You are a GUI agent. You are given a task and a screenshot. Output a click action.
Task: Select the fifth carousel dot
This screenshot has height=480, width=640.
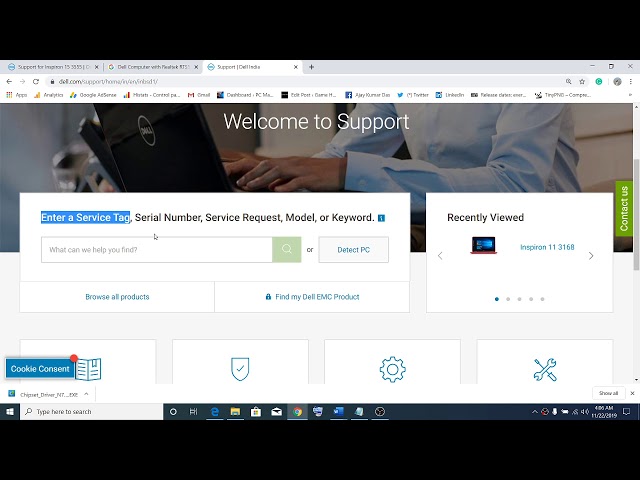pyautogui.click(x=542, y=299)
